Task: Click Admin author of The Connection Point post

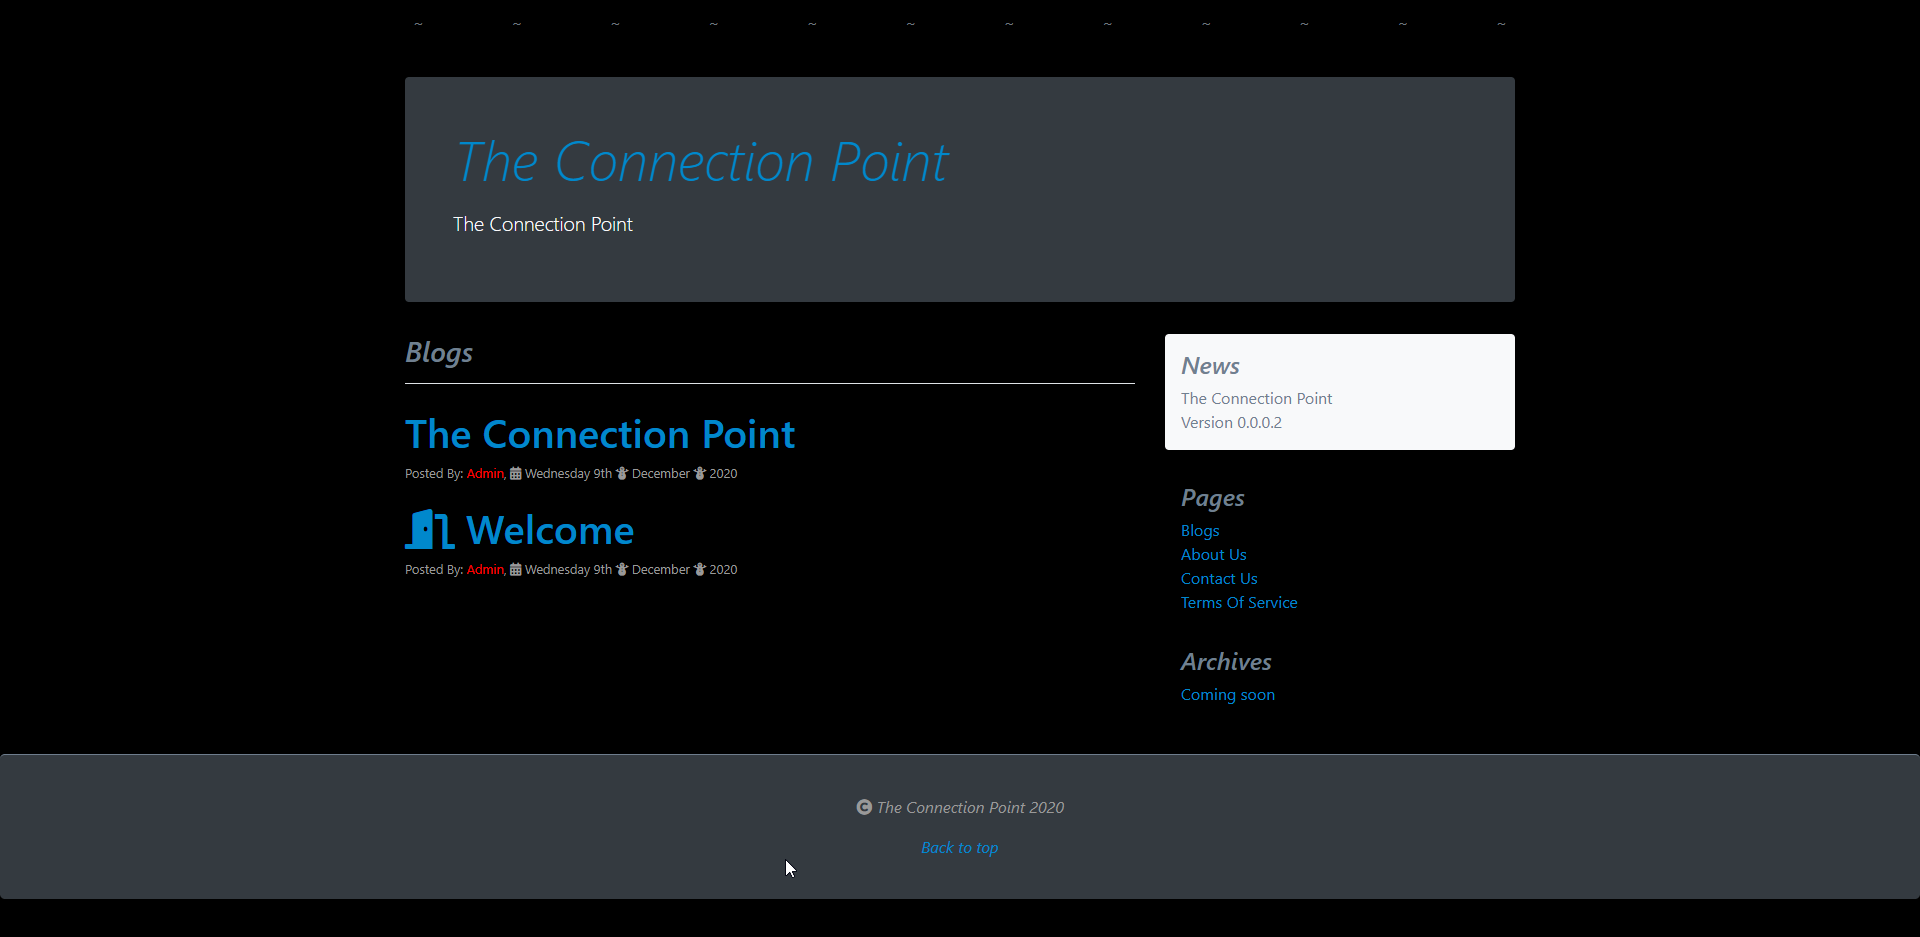Action: tap(485, 474)
